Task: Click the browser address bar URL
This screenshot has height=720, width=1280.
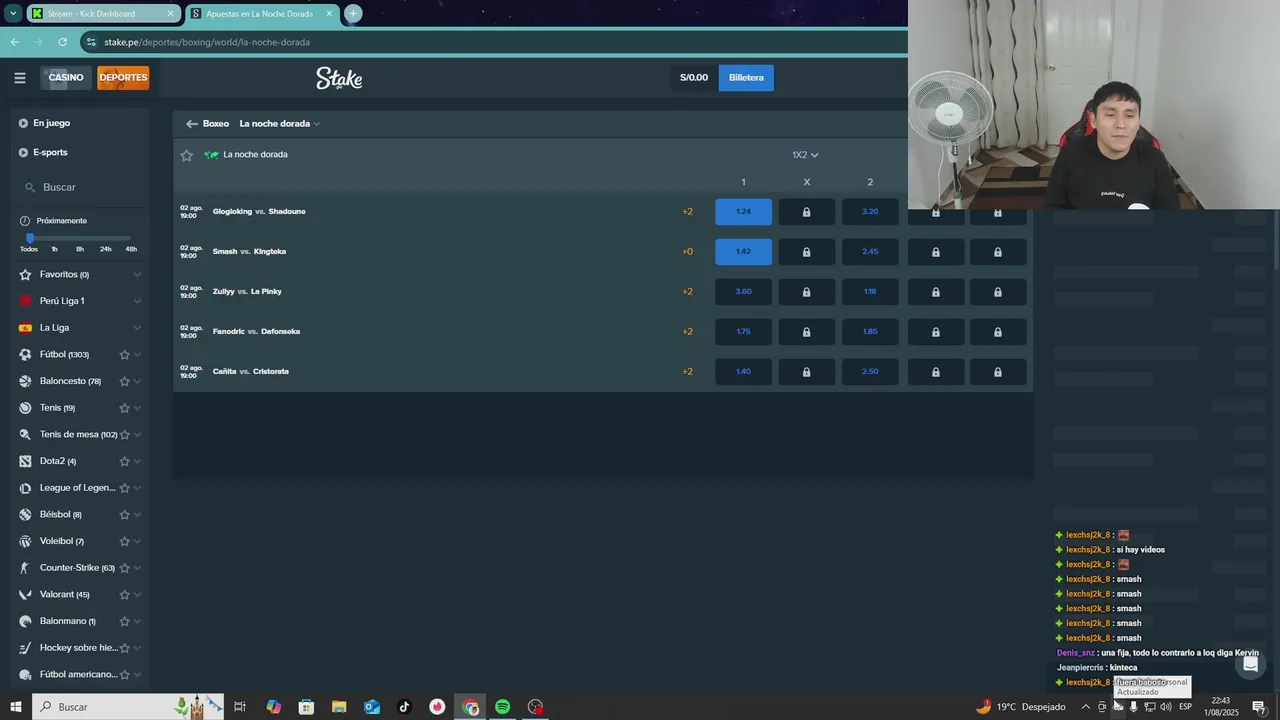Action: coord(207,42)
